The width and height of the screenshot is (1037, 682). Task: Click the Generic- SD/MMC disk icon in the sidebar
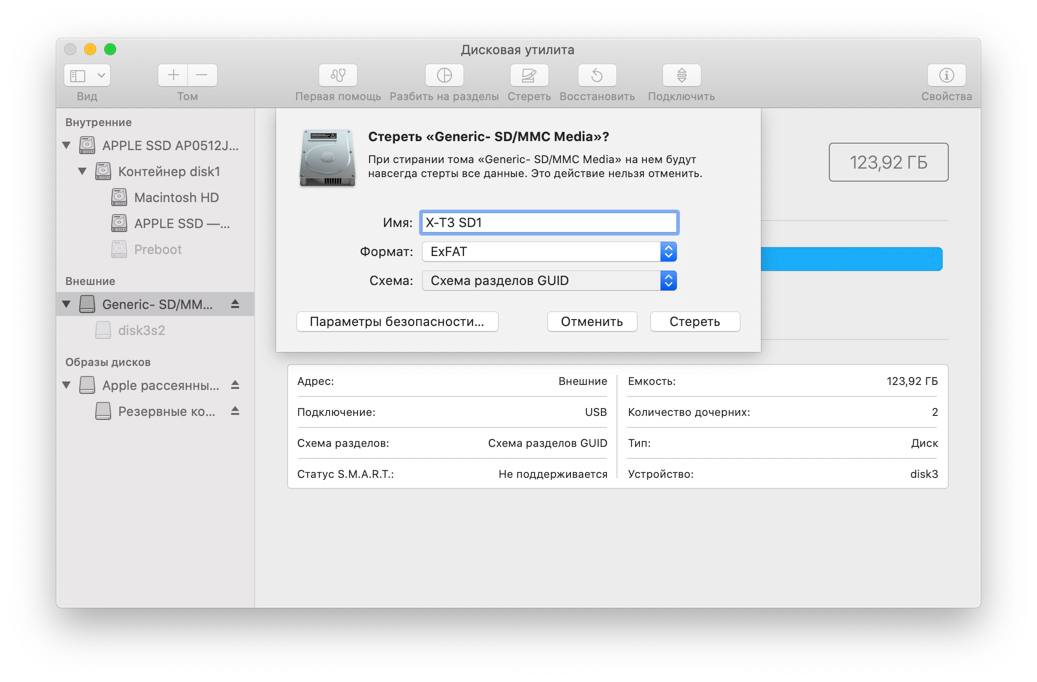(87, 304)
